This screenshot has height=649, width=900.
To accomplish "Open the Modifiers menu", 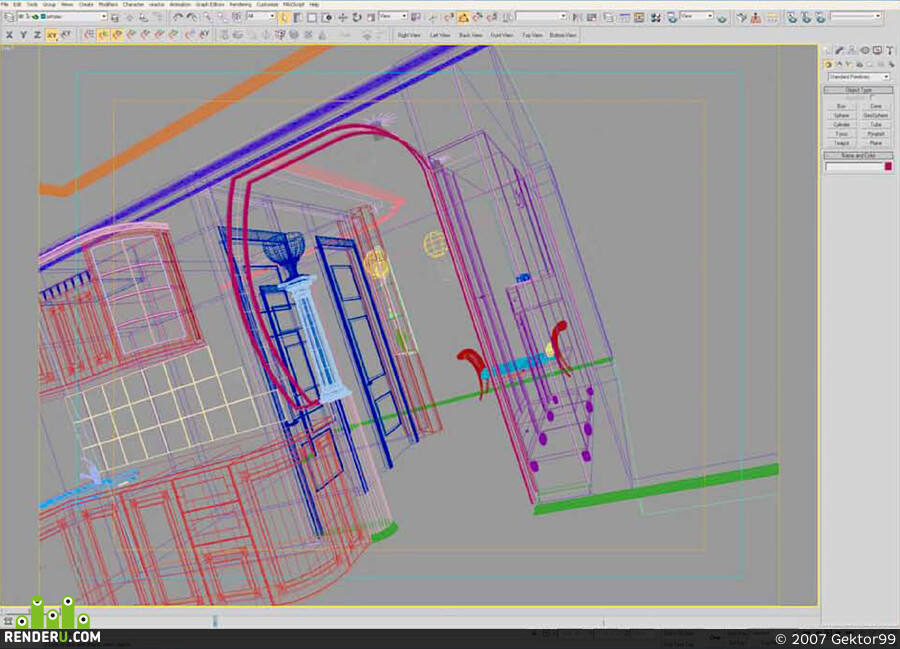I will pyautogui.click(x=108, y=5).
